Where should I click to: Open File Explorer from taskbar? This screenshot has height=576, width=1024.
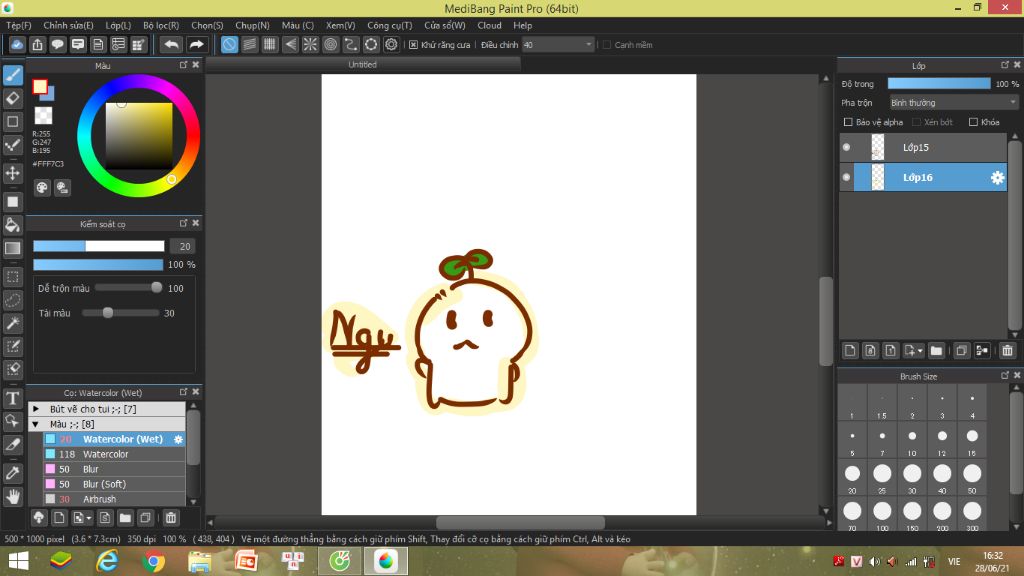[x=200, y=561]
